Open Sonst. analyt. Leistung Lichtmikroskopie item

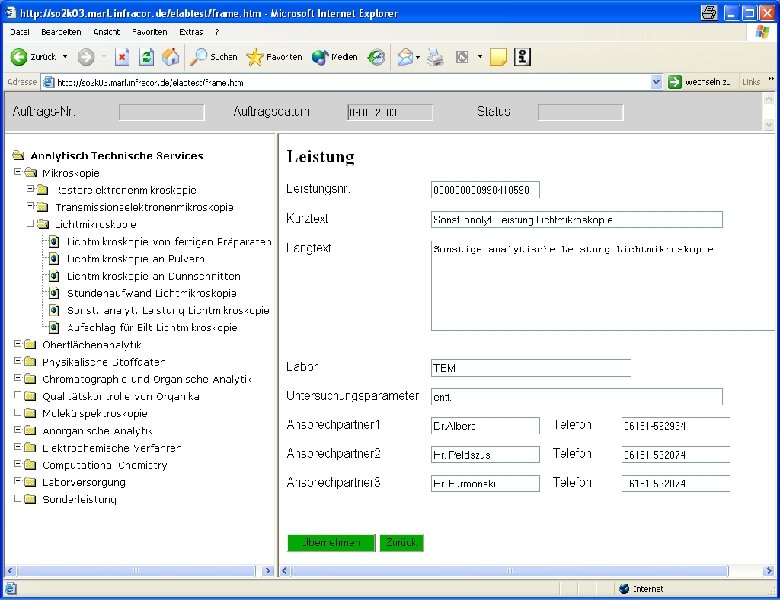pos(168,310)
